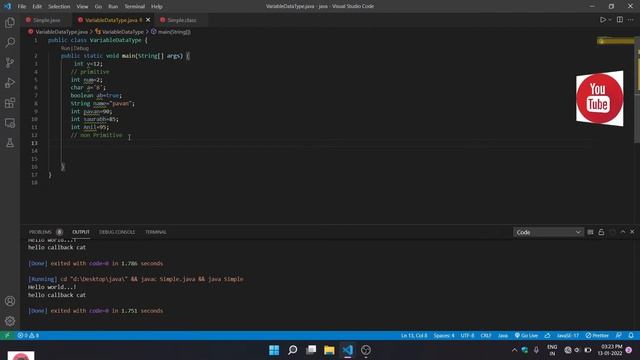Open taskbar clock and date
This screenshot has height=360, width=640.
tap(611, 350)
